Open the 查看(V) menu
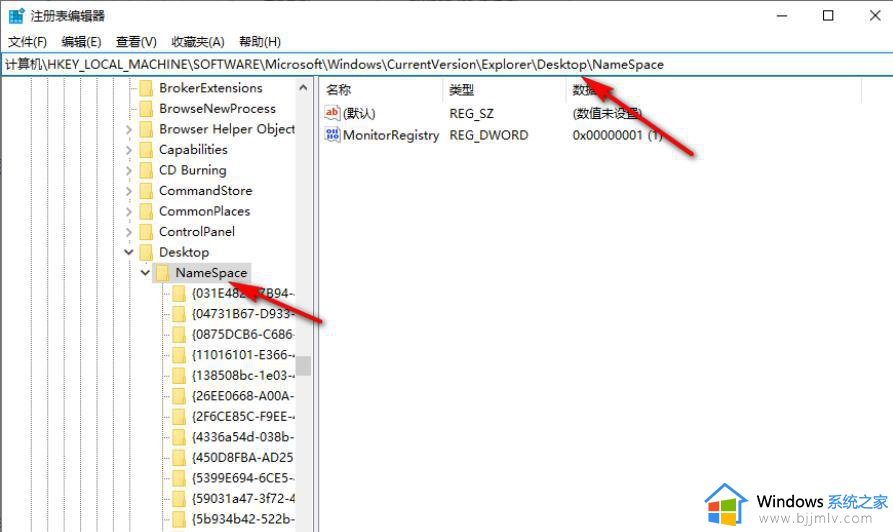 [x=136, y=42]
